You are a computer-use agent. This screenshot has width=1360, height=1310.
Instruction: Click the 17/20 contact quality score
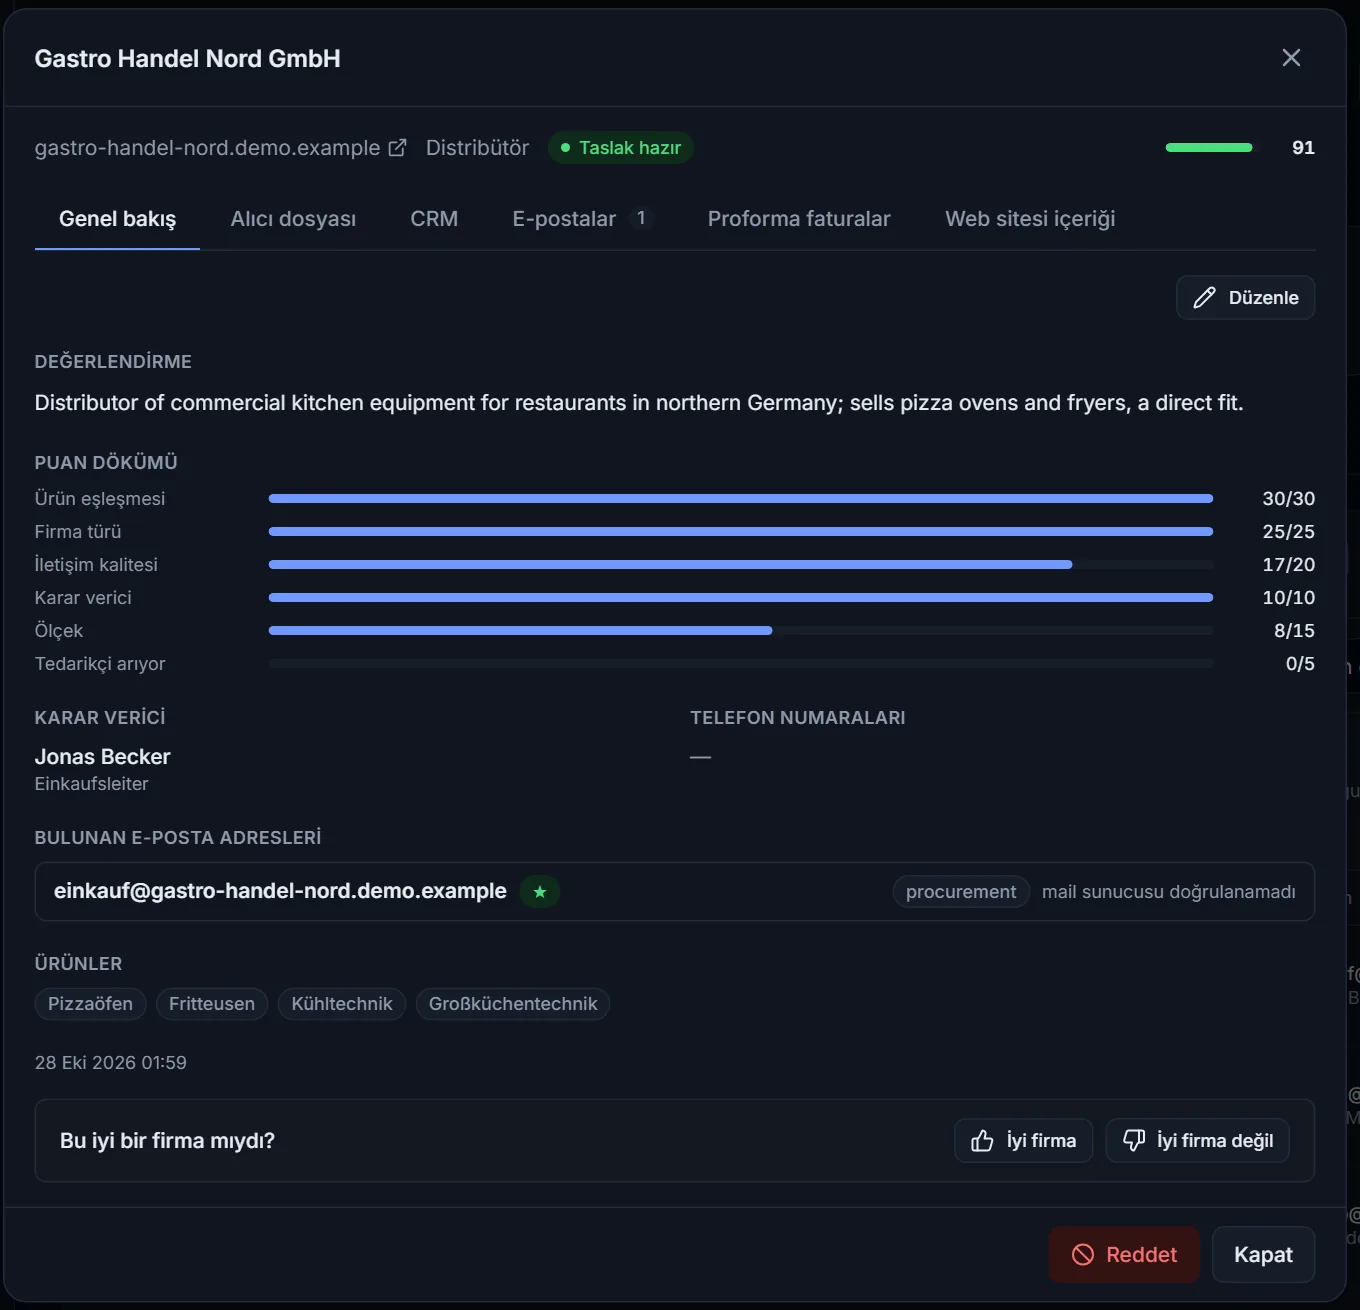click(1288, 565)
